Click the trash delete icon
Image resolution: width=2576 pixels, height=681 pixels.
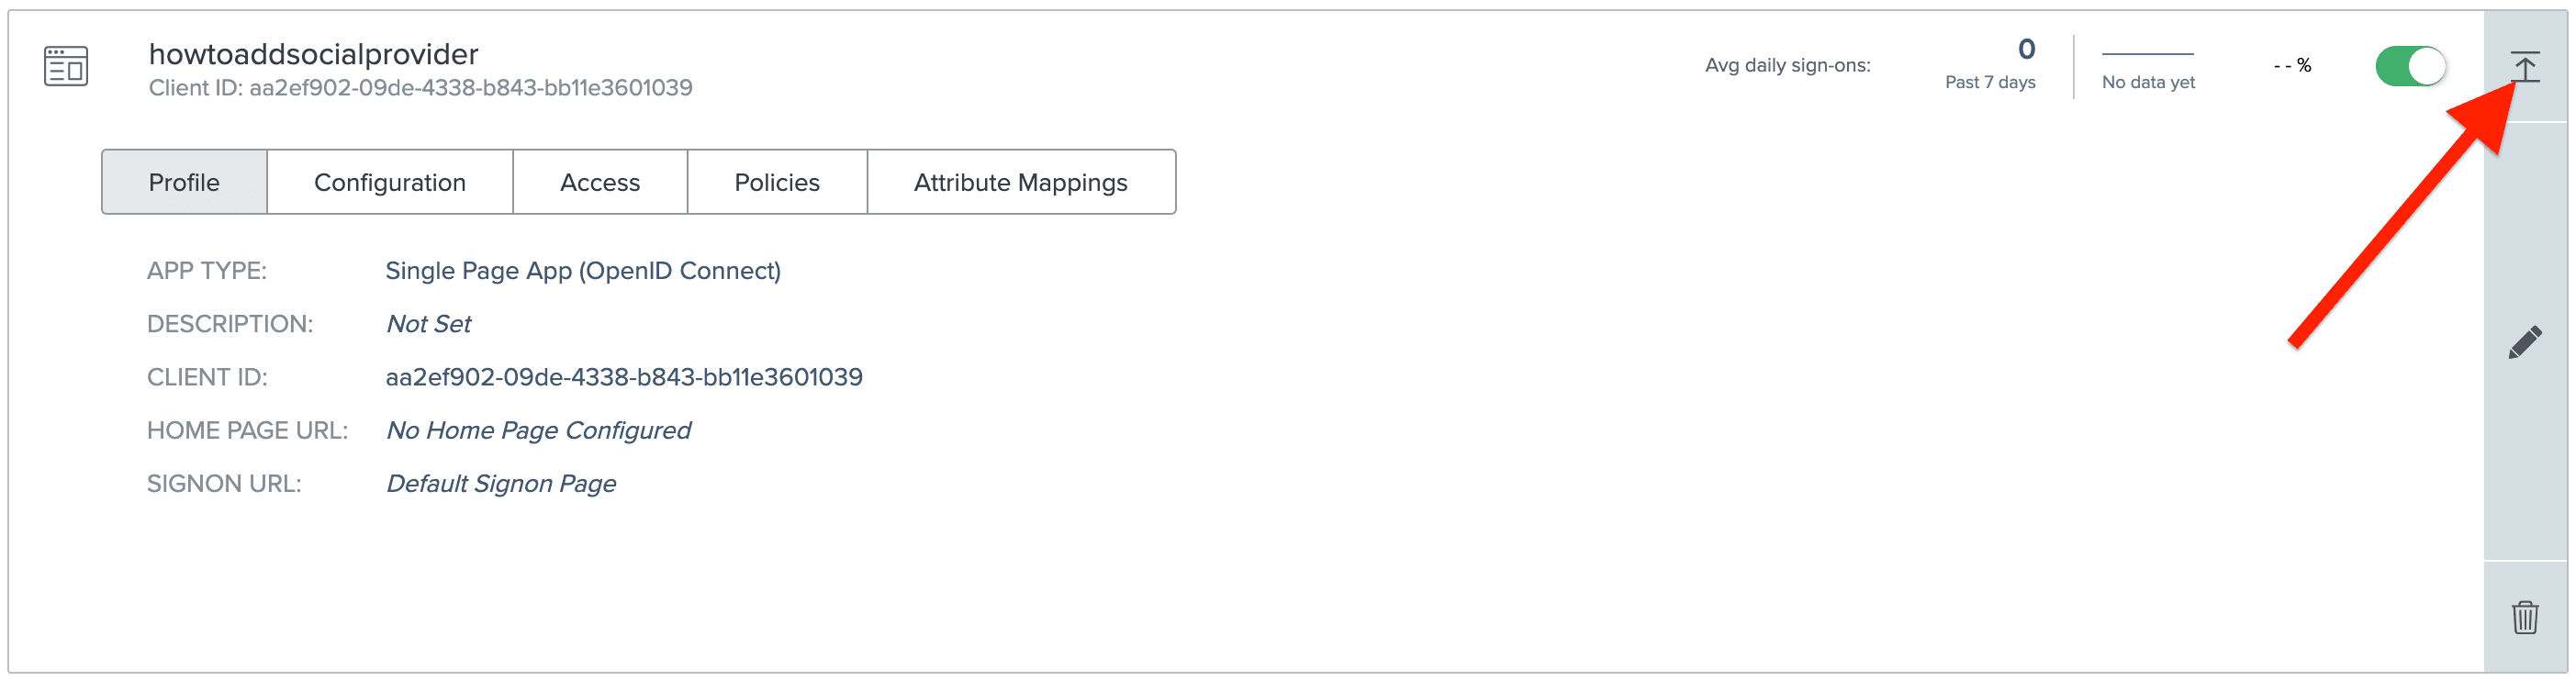tap(2524, 617)
